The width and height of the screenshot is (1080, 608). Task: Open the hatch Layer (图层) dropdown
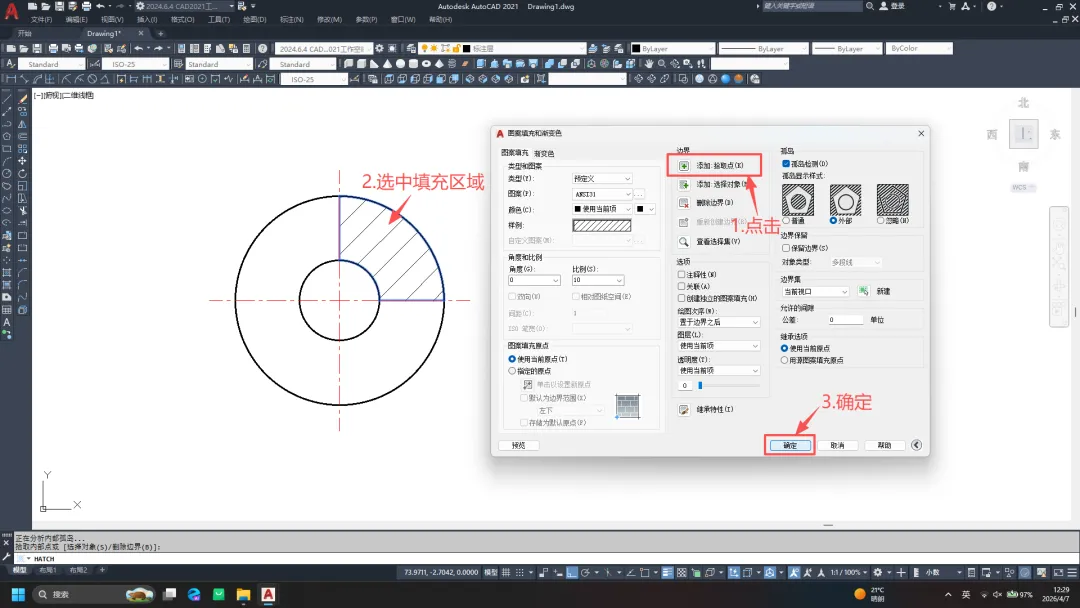coord(718,346)
